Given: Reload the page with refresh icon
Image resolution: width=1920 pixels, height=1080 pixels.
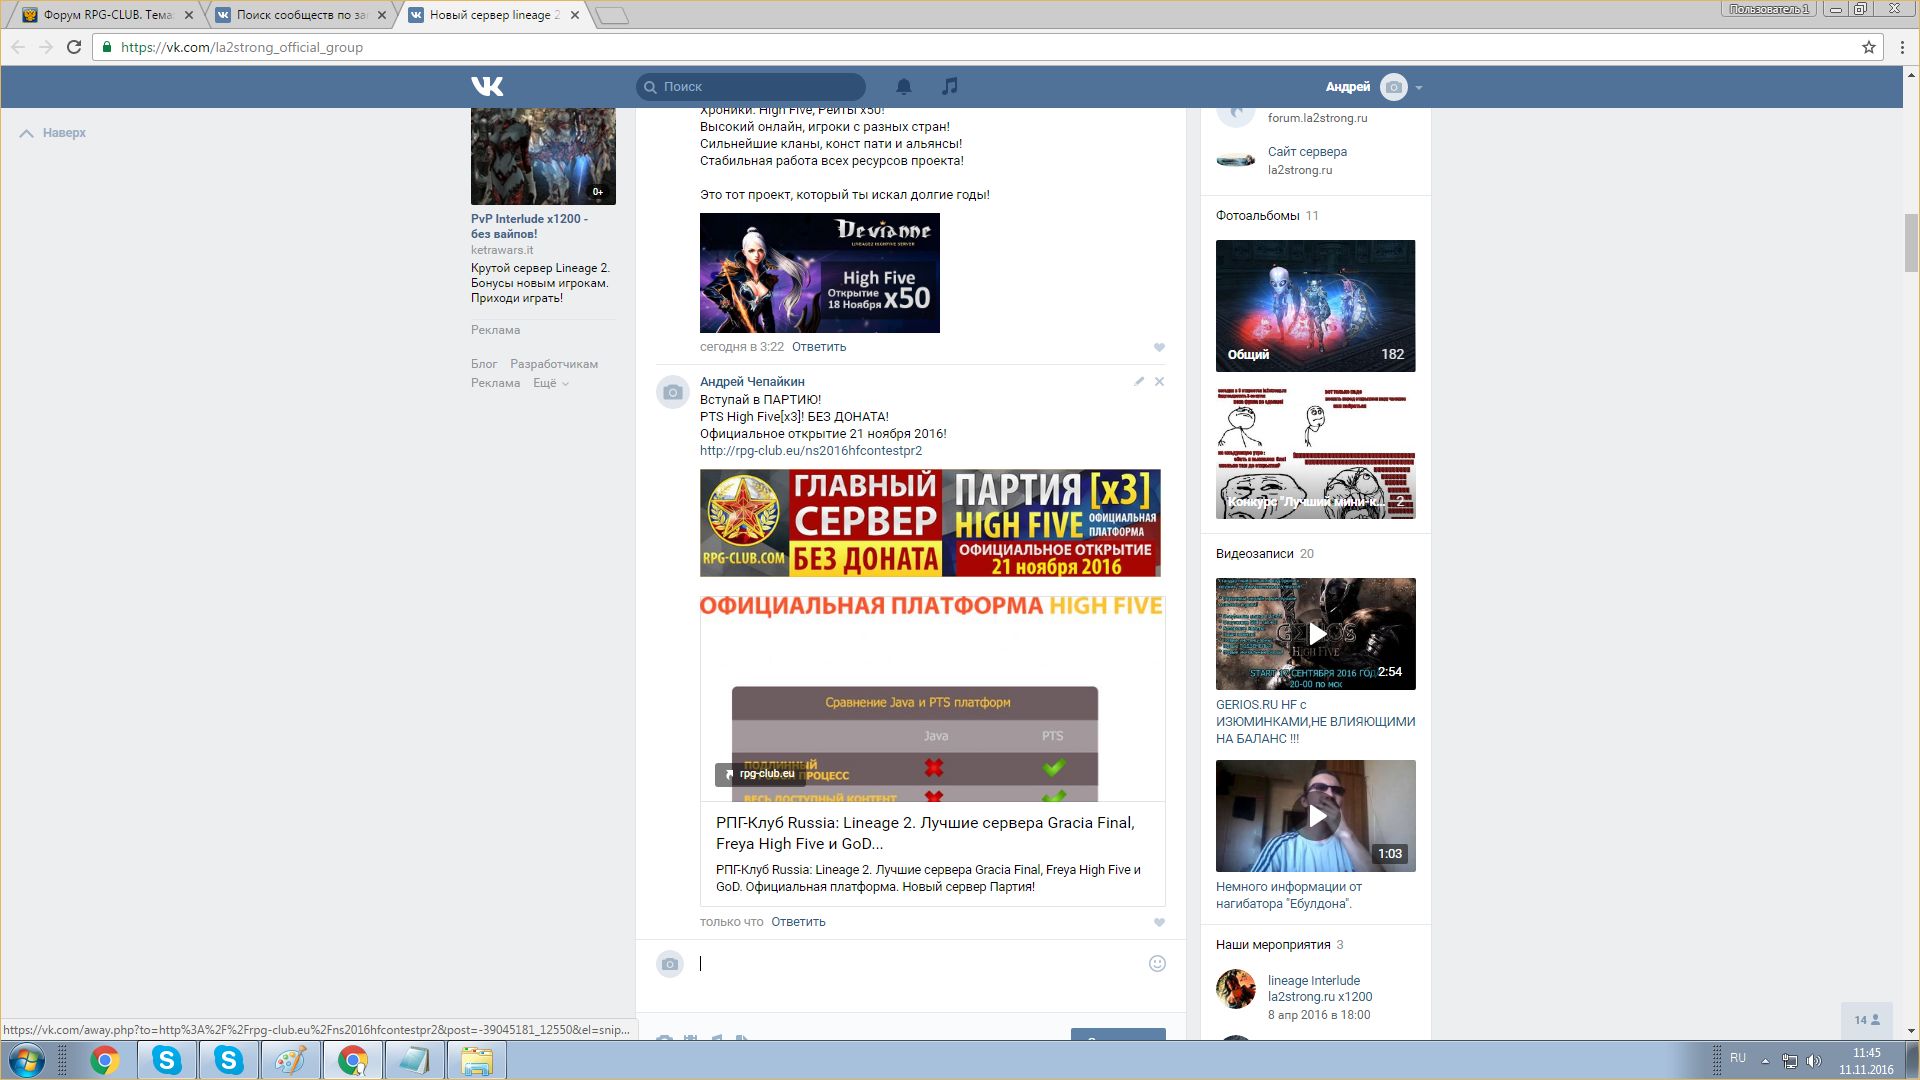Looking at the screenshot, I should (74, 47).
